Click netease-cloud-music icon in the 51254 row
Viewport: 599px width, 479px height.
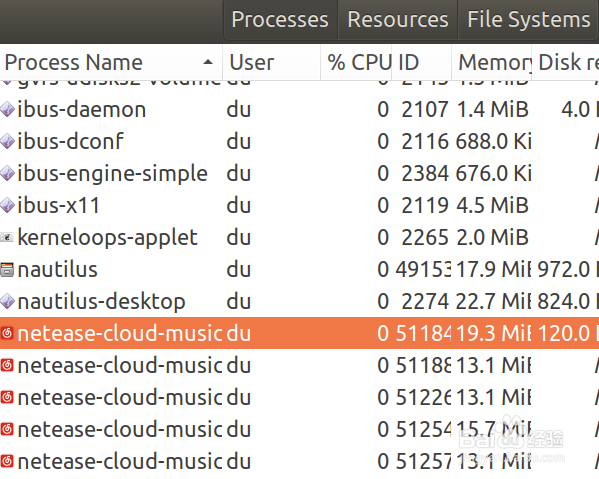tap(7, 429)
